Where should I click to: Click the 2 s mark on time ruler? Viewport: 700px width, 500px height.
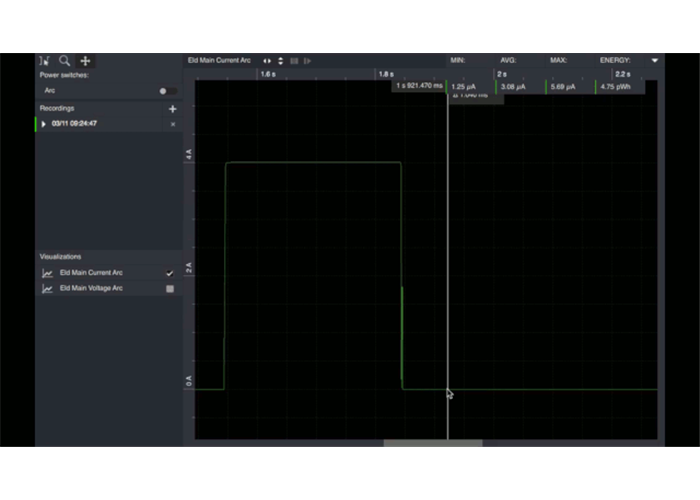click(x=502, y=74)
